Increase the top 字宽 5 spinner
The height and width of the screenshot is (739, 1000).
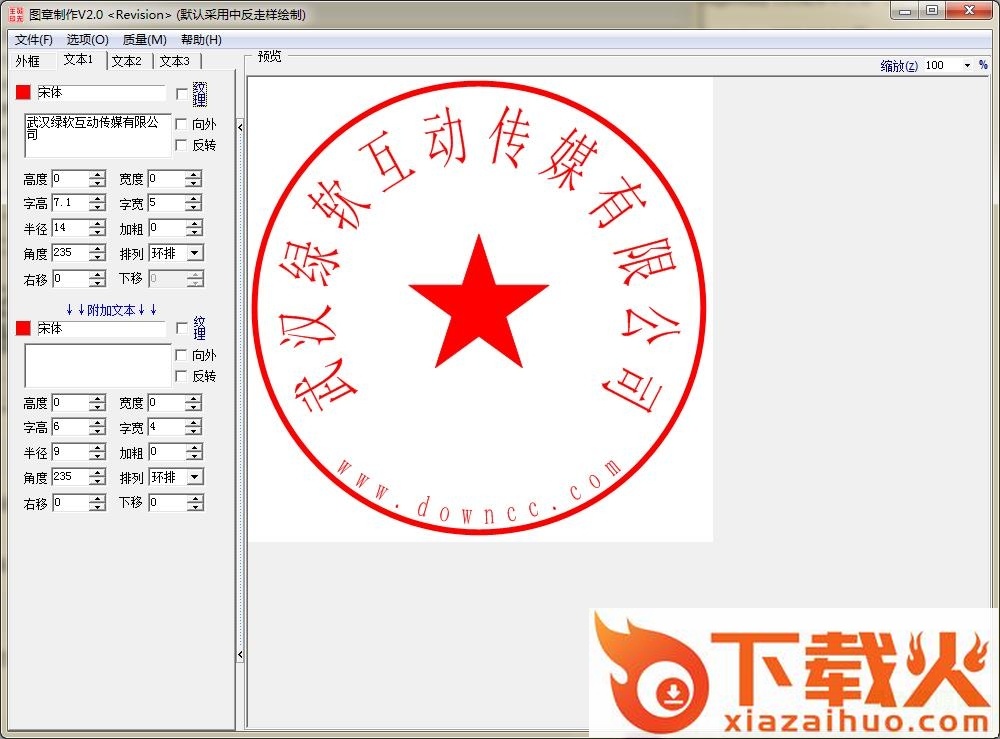193,199
